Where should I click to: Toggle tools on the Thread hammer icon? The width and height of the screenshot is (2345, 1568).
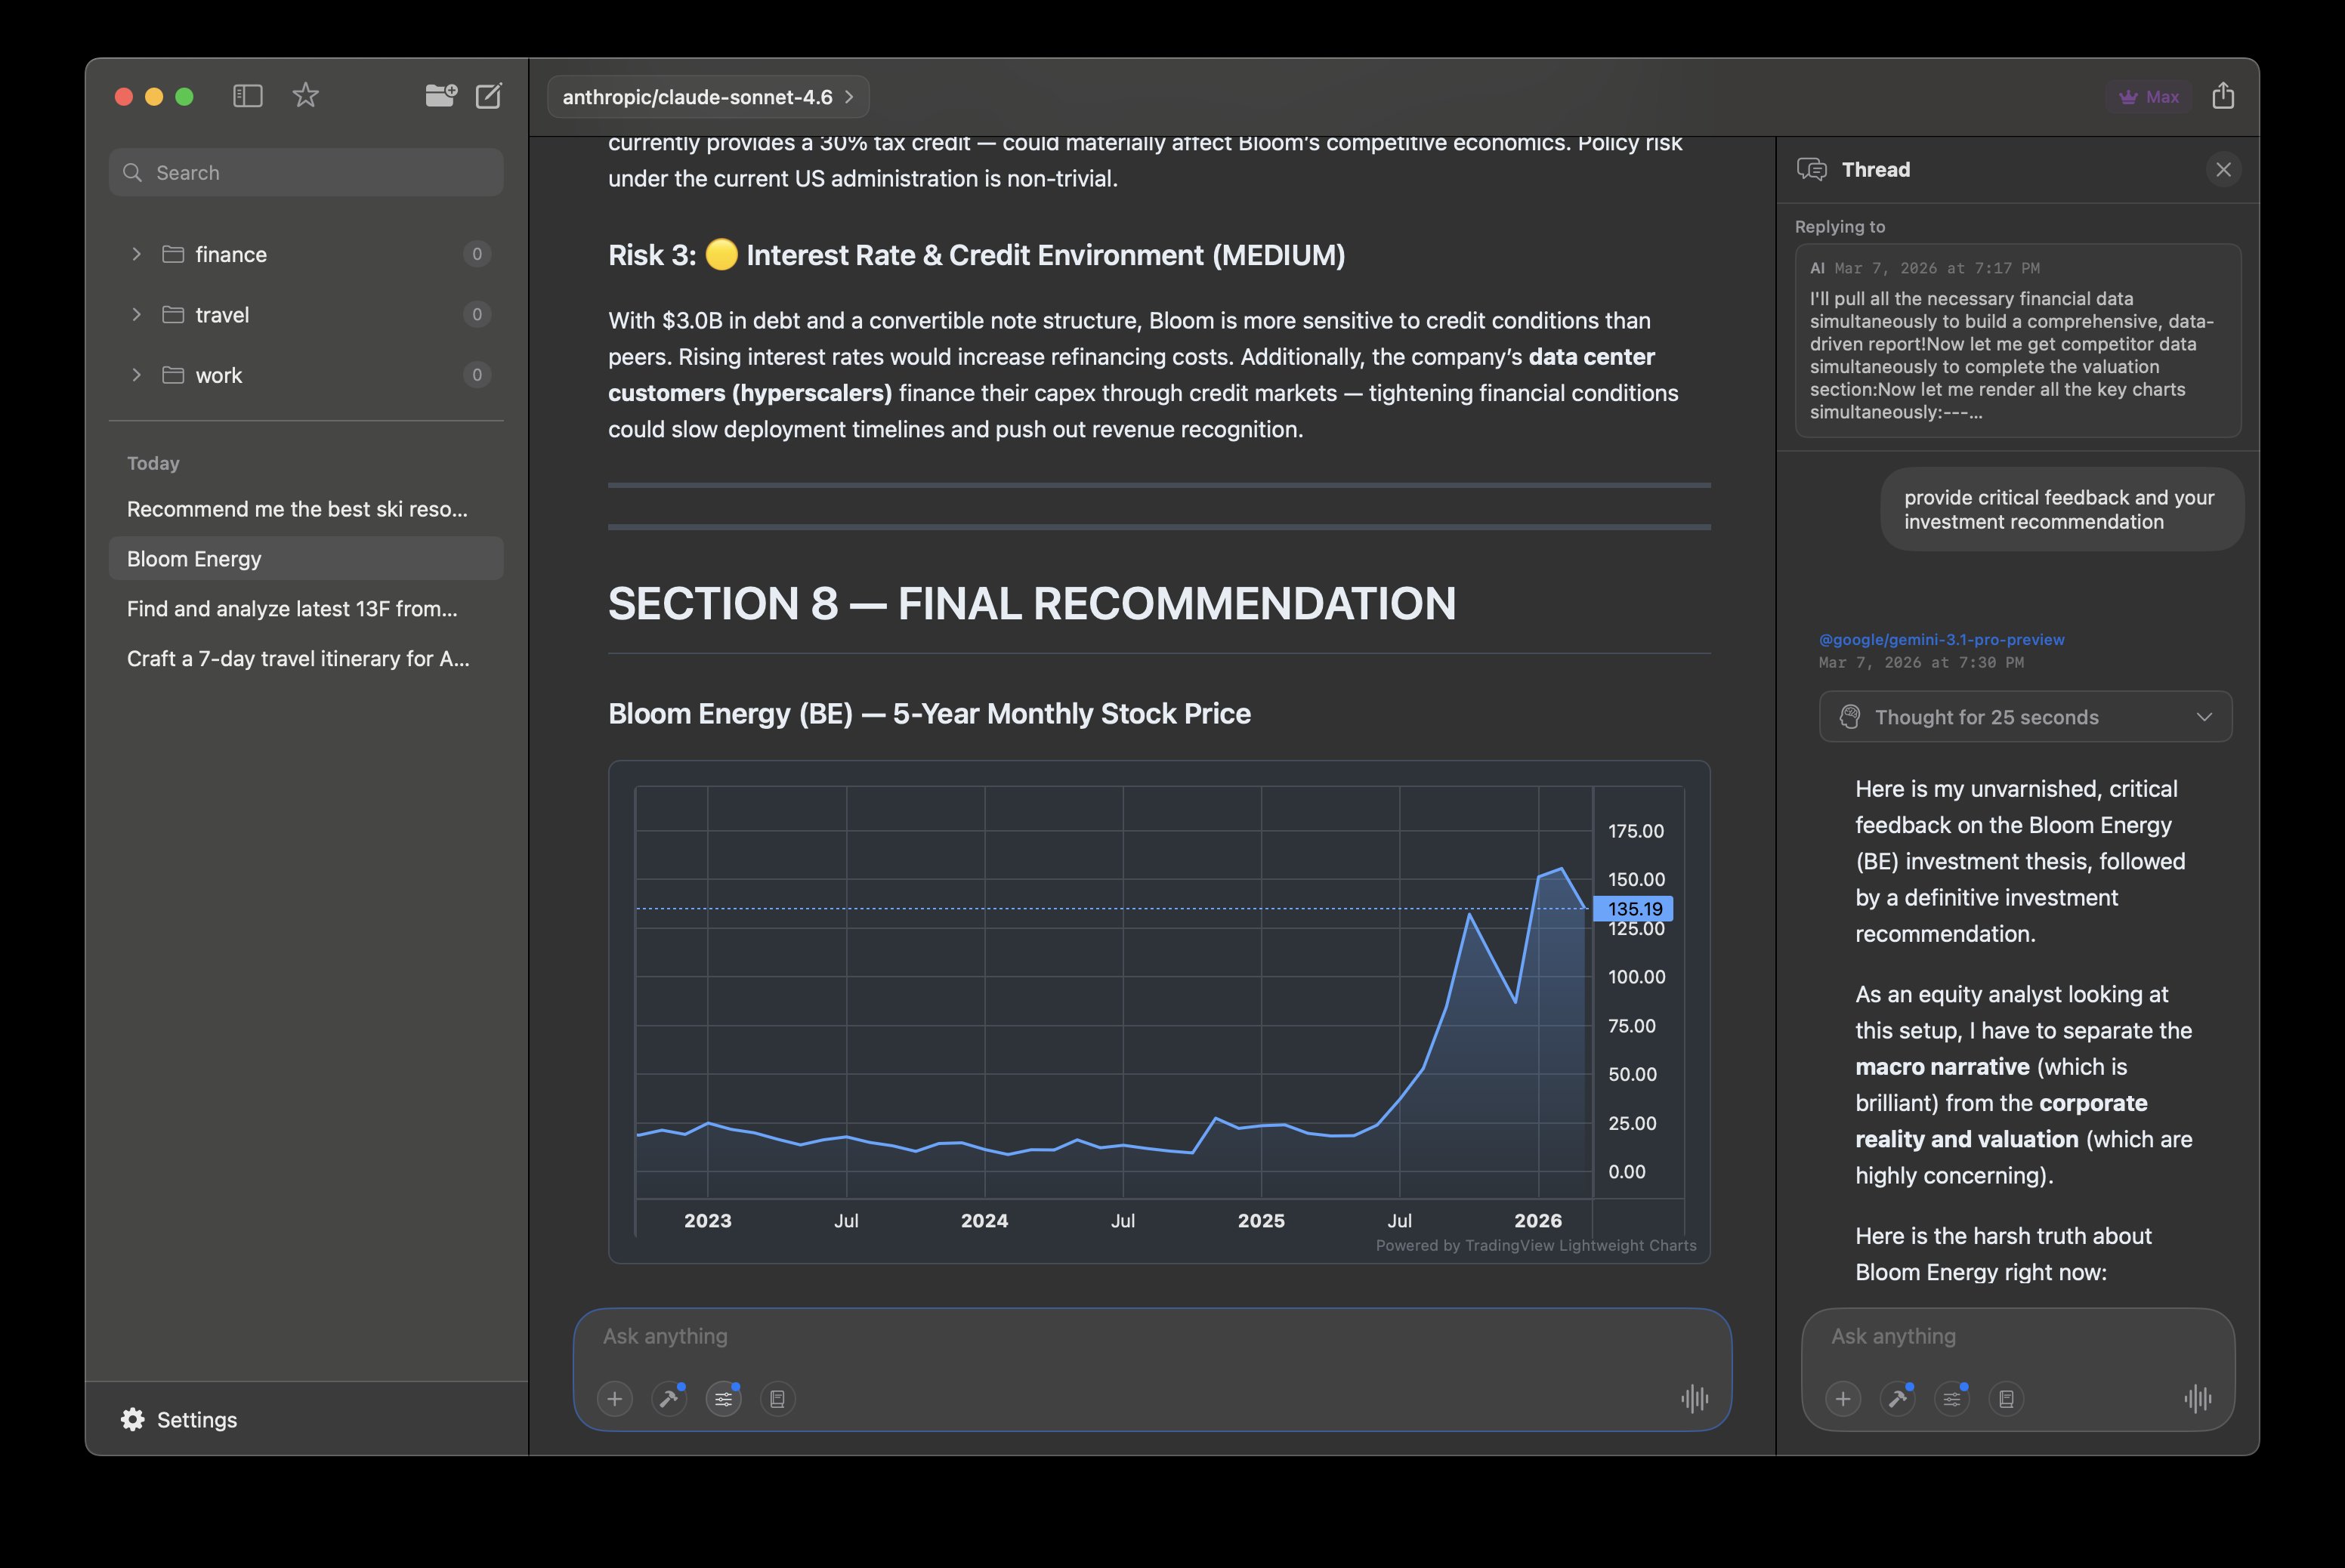1897,1399
